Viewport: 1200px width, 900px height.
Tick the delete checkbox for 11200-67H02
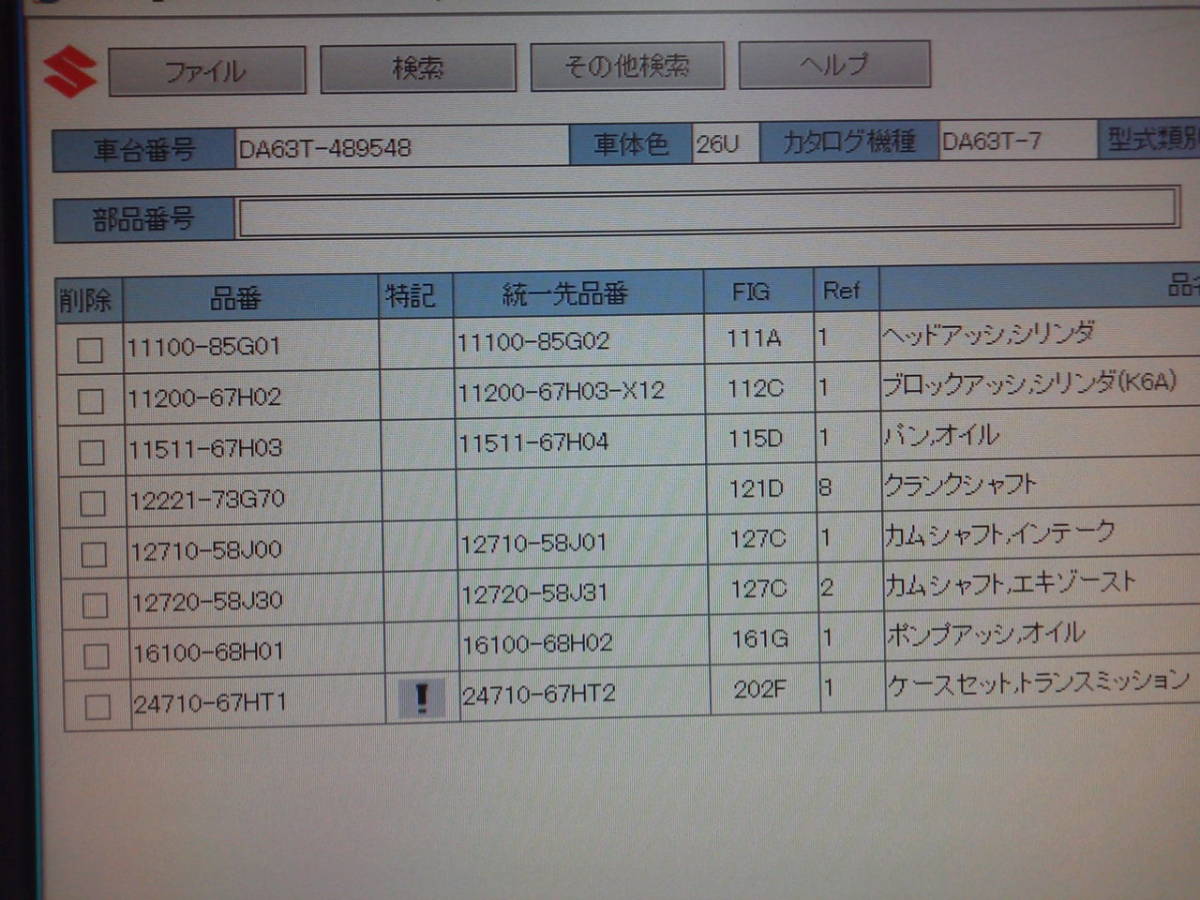pyautogui.click(x=91, y=401)
